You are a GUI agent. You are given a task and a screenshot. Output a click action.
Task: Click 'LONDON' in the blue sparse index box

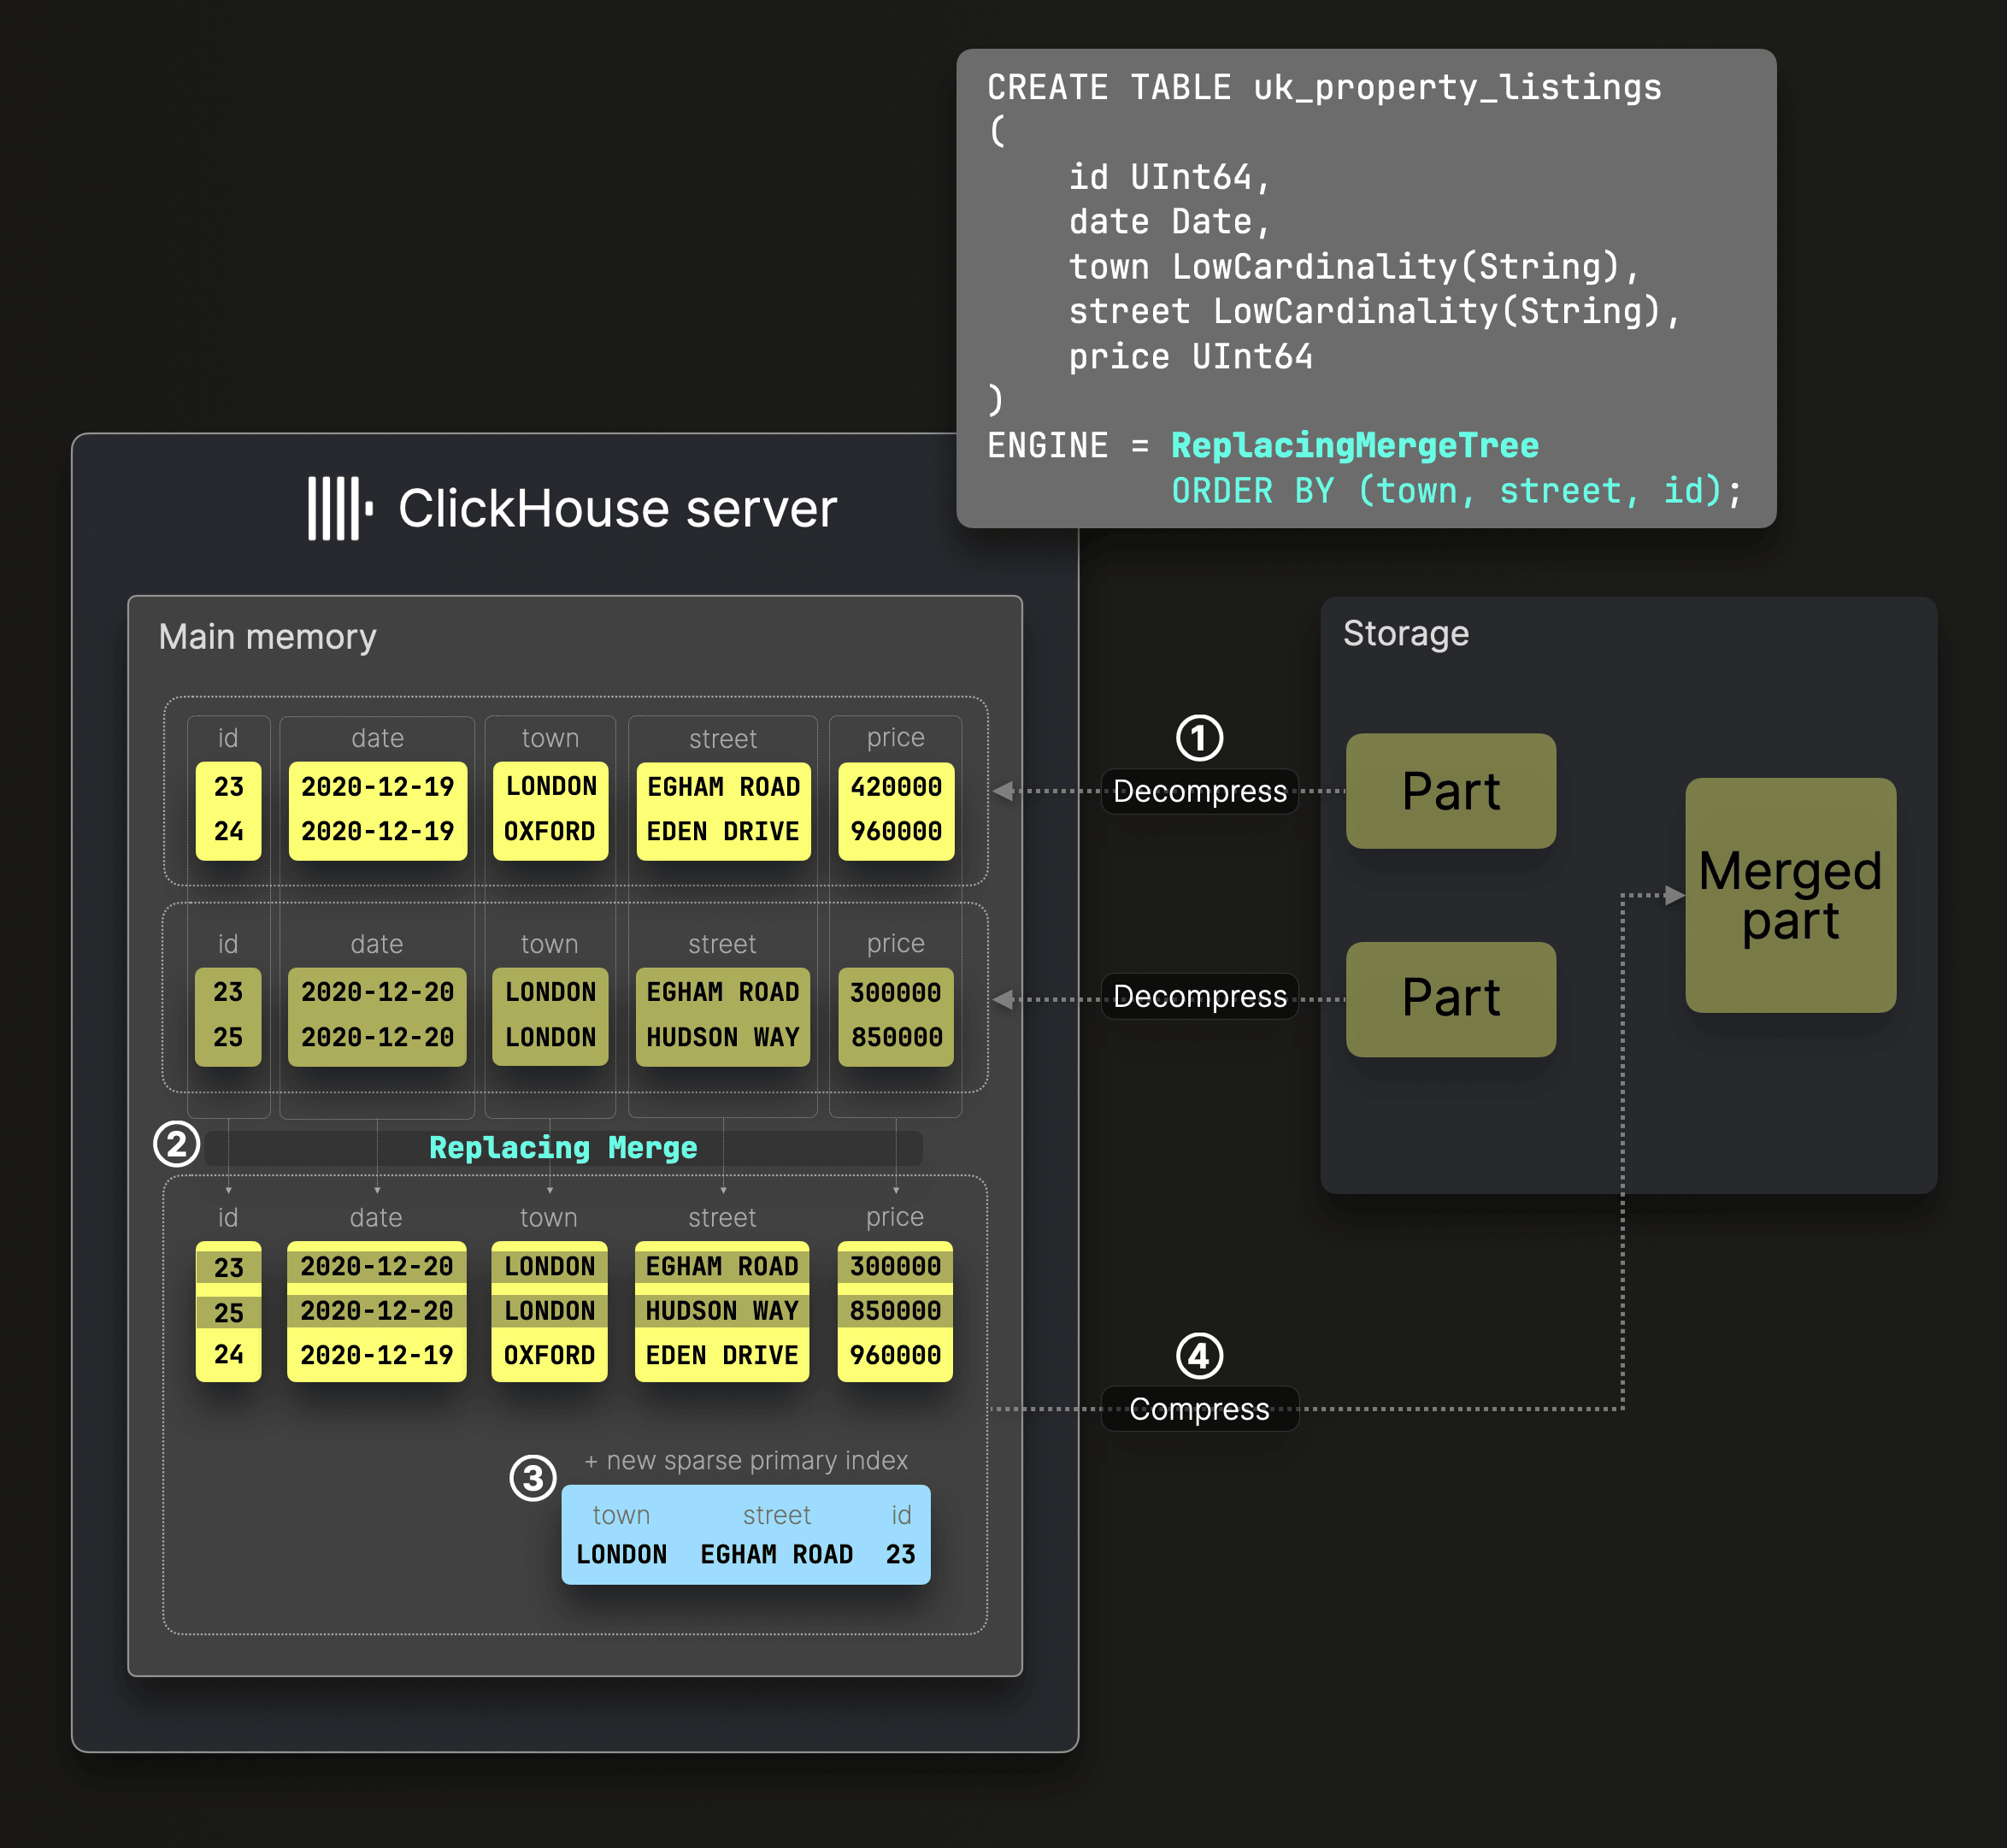(621, 1554)
